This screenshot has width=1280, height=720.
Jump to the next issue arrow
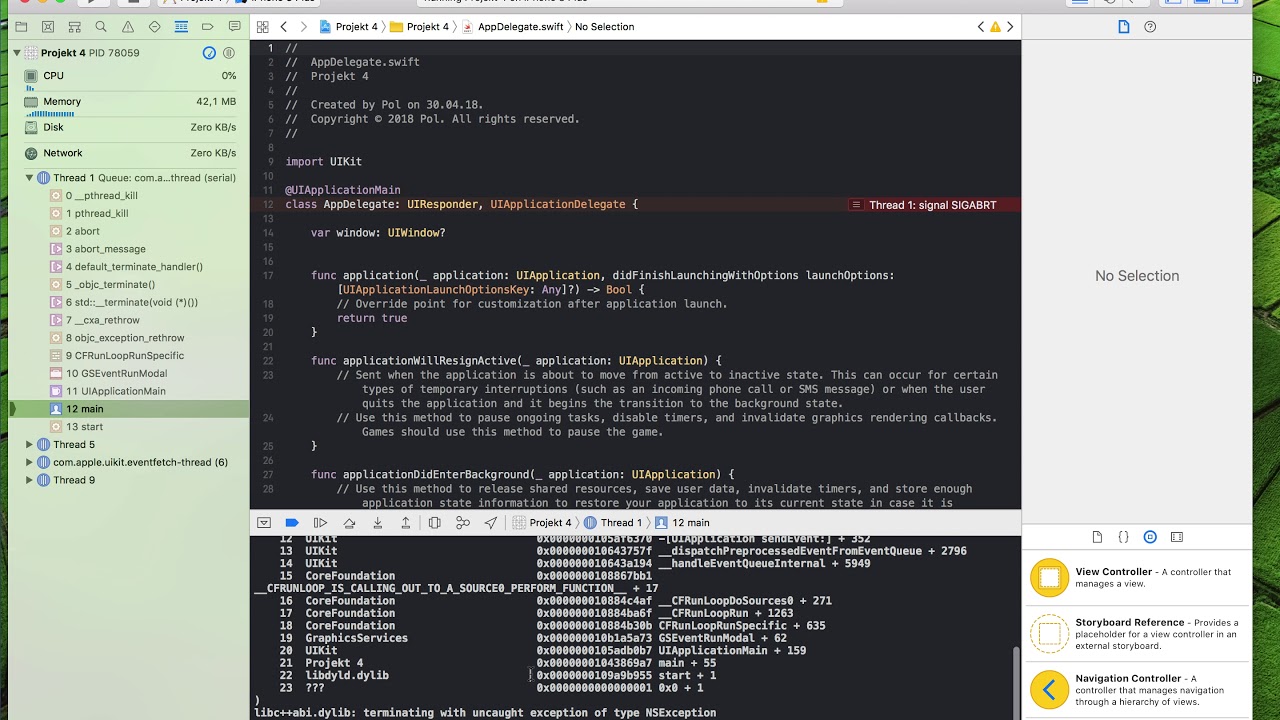pos(1010,27)
